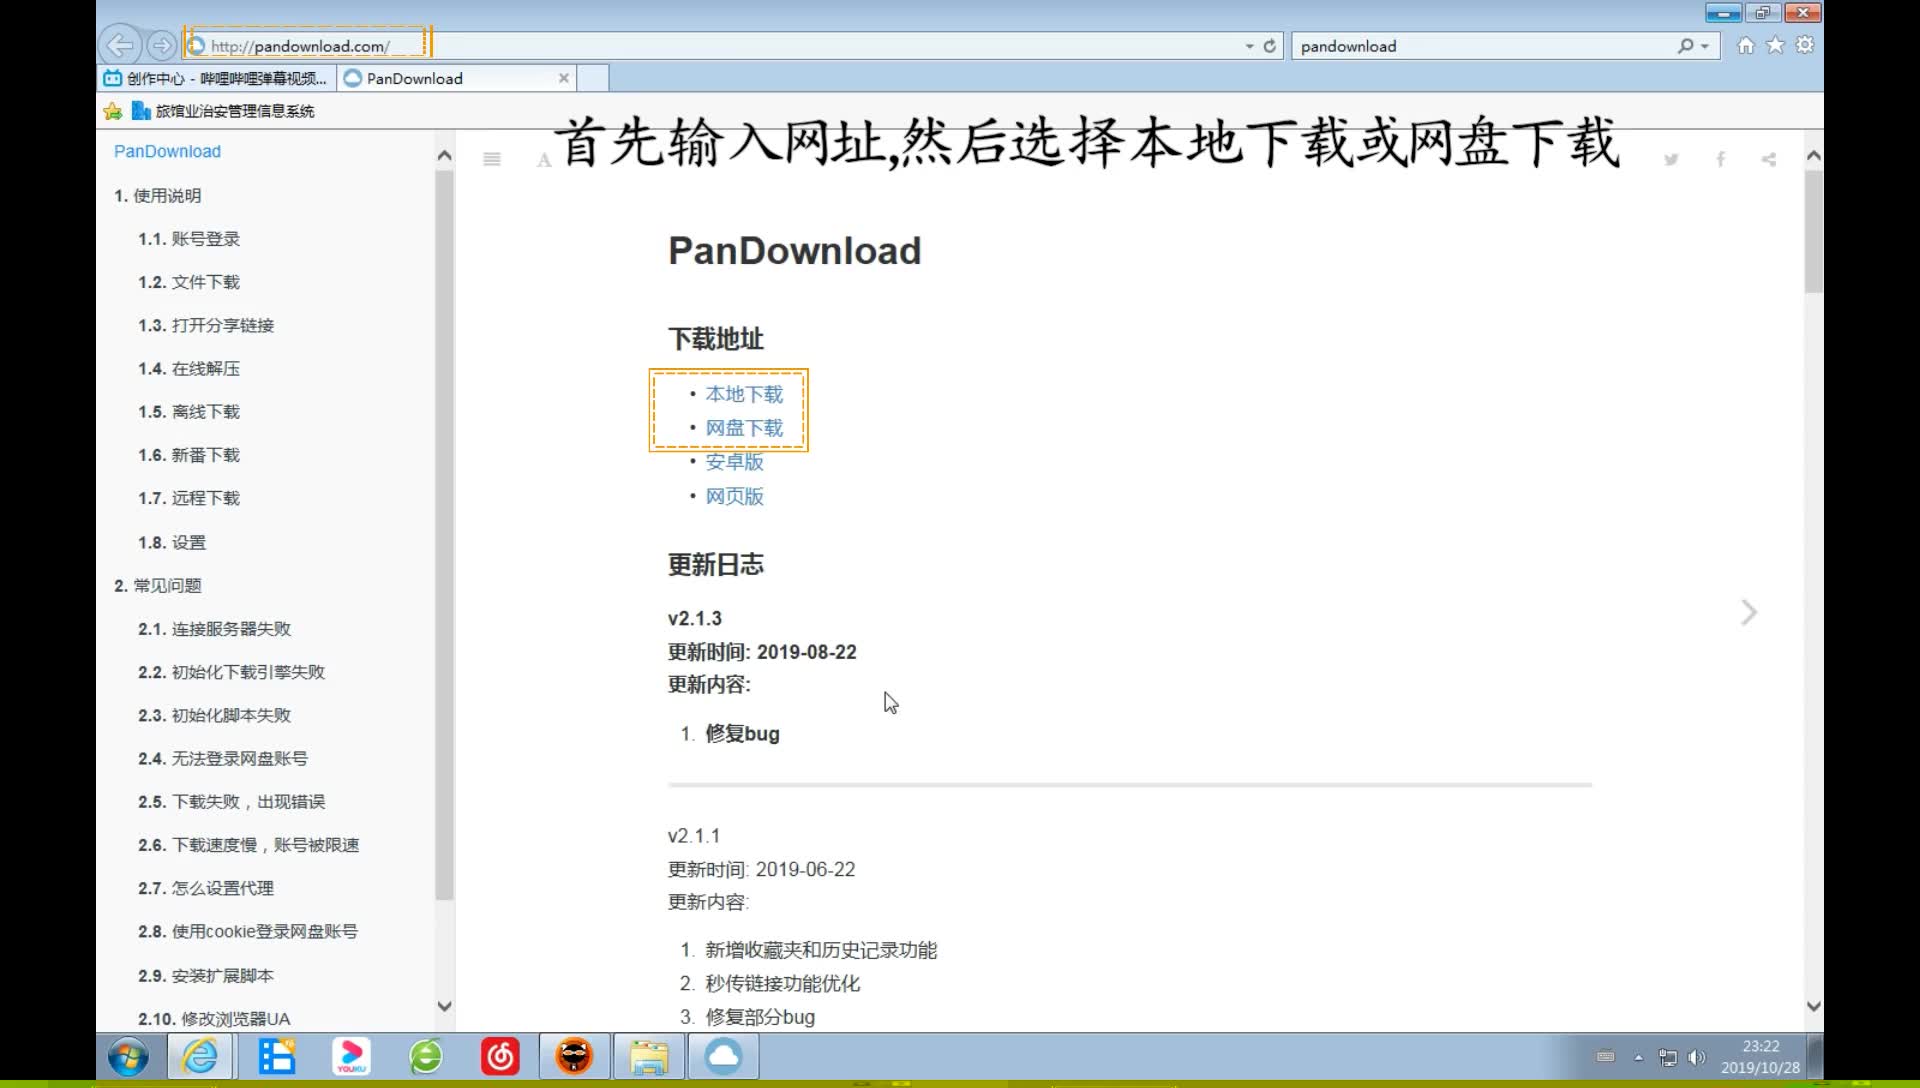Open 1.4. 在线解压 section

click(189, 369)
